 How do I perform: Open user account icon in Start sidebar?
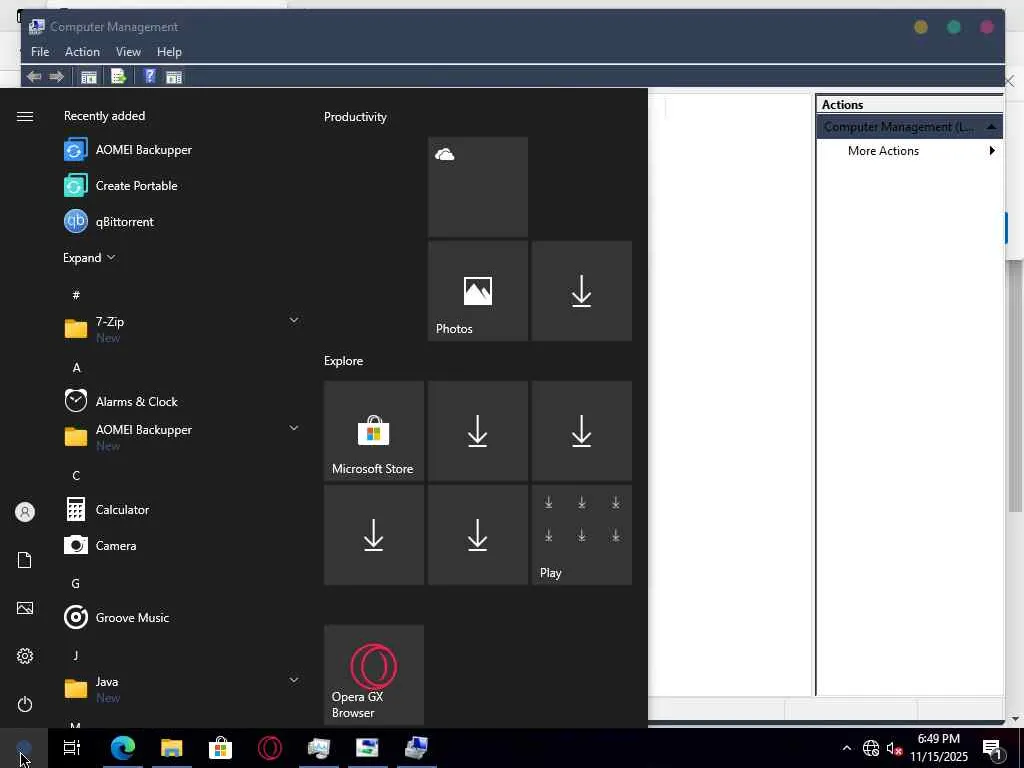tap(25, 512)
